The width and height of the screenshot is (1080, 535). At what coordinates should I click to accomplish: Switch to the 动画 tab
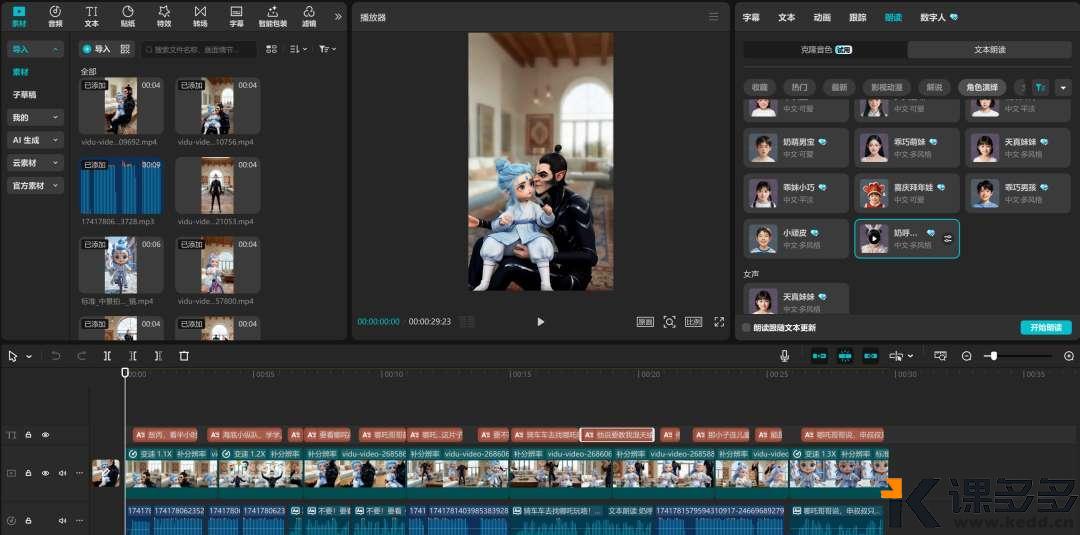[822, 17]
